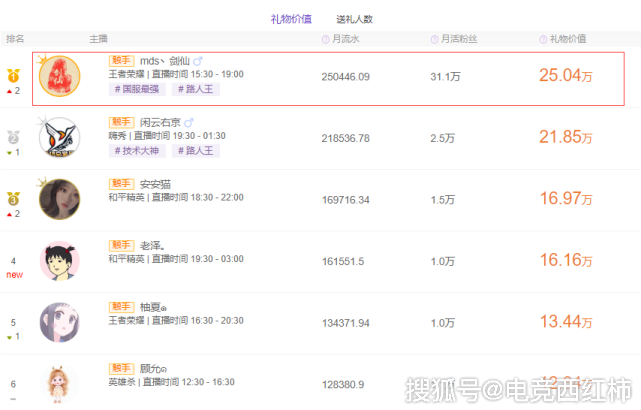
Task: Click the male gender icon beside mds、剑仙
Action: (198, 61)
